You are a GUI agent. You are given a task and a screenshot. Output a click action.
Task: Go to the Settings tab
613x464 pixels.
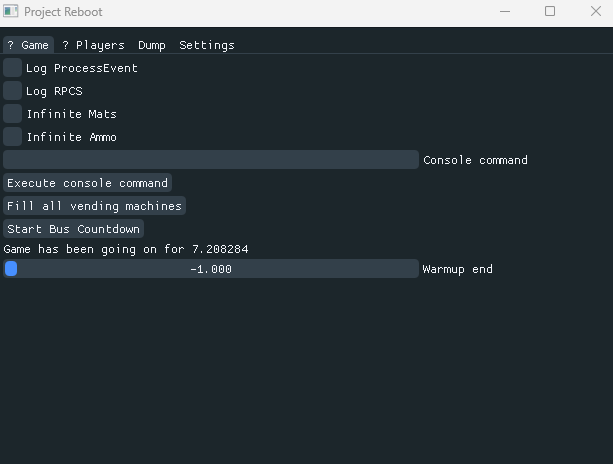pos(207,45)
